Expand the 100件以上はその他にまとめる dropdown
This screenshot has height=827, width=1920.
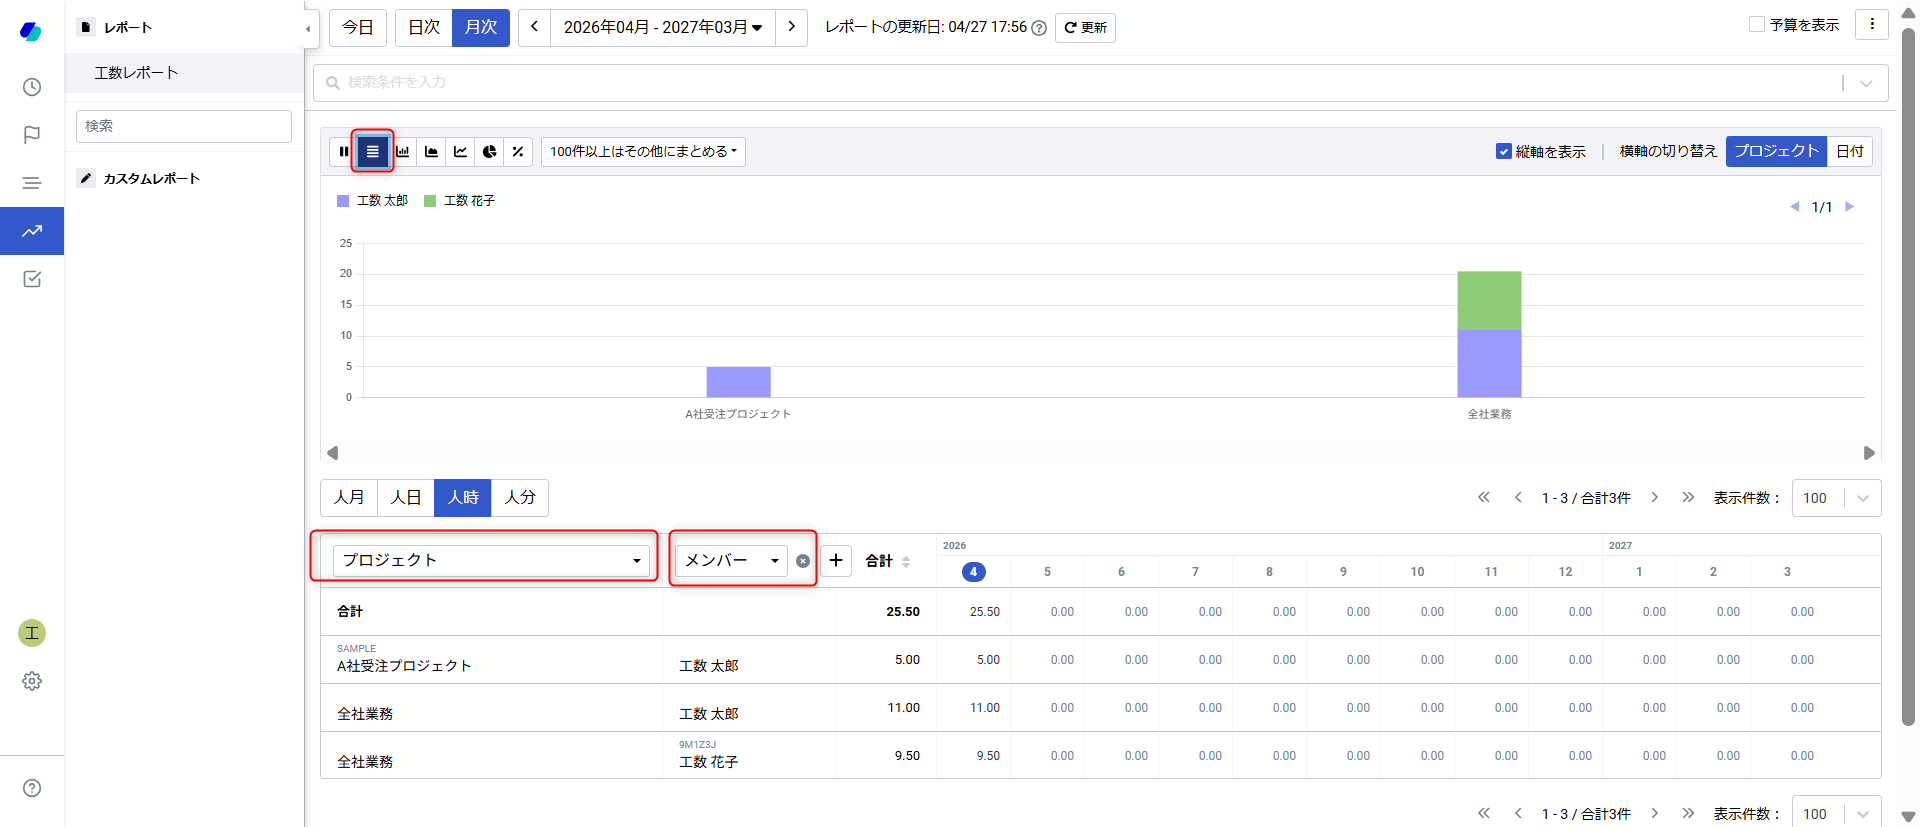643,152
